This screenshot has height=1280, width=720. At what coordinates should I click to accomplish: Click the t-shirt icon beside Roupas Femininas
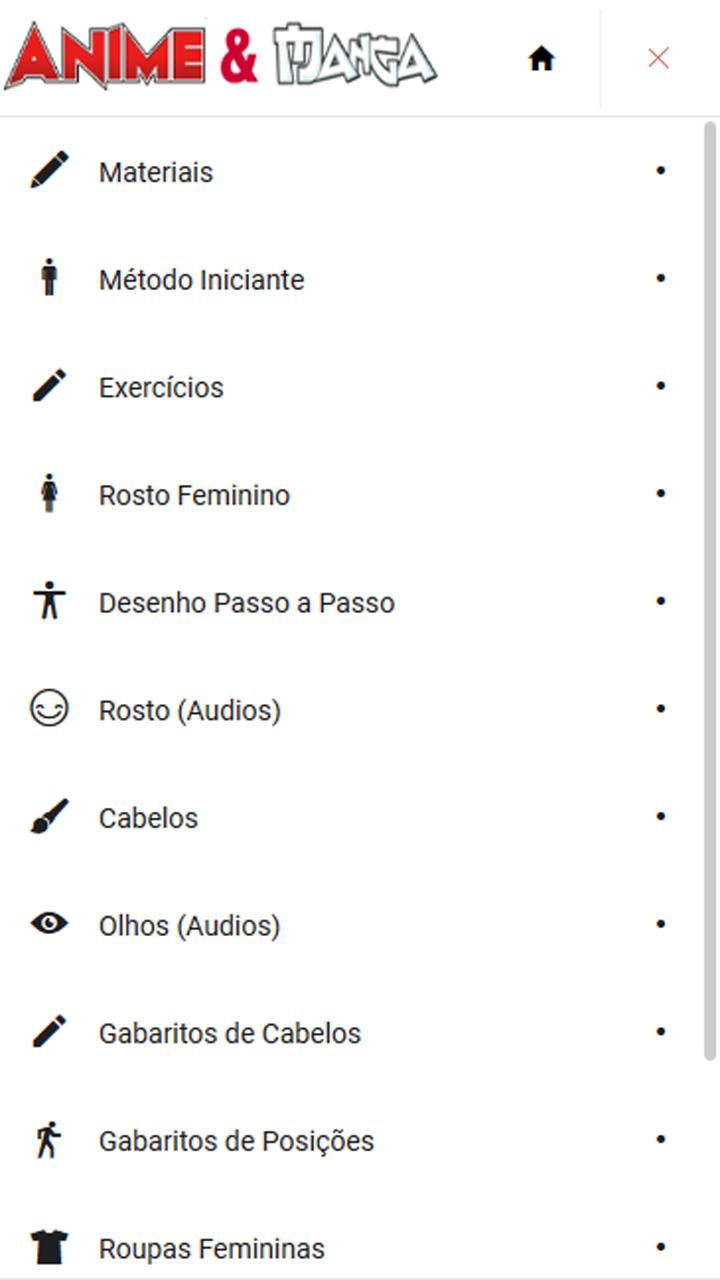pos(49,1247)
